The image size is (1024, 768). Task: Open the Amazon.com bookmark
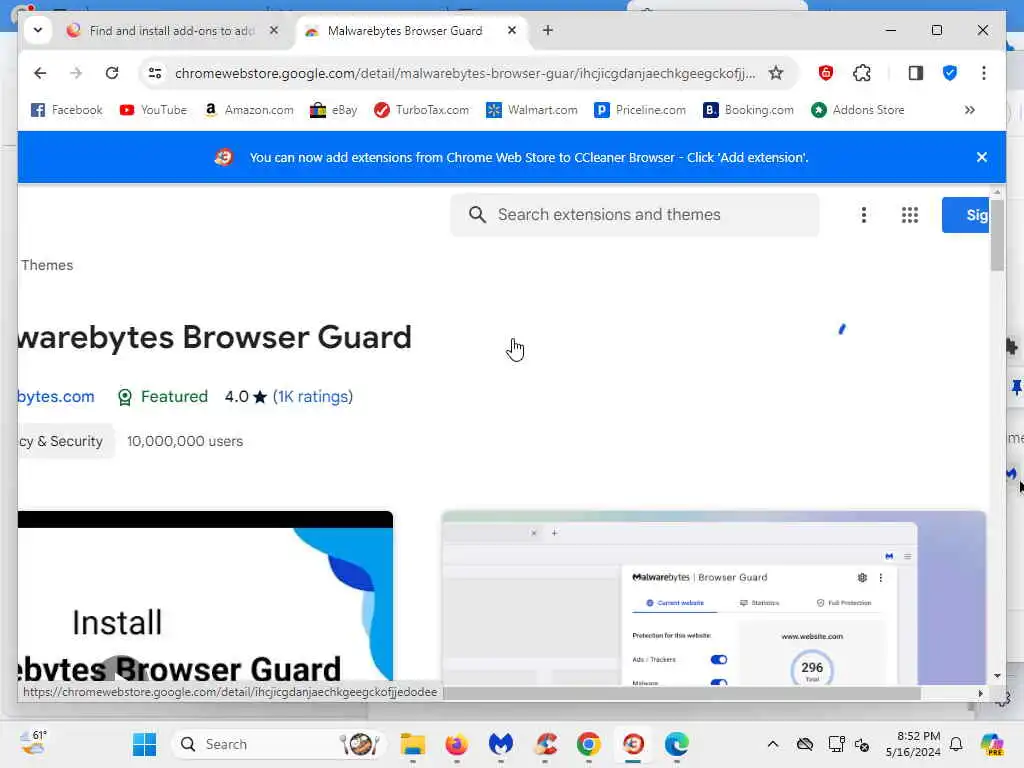pos(249,110)
